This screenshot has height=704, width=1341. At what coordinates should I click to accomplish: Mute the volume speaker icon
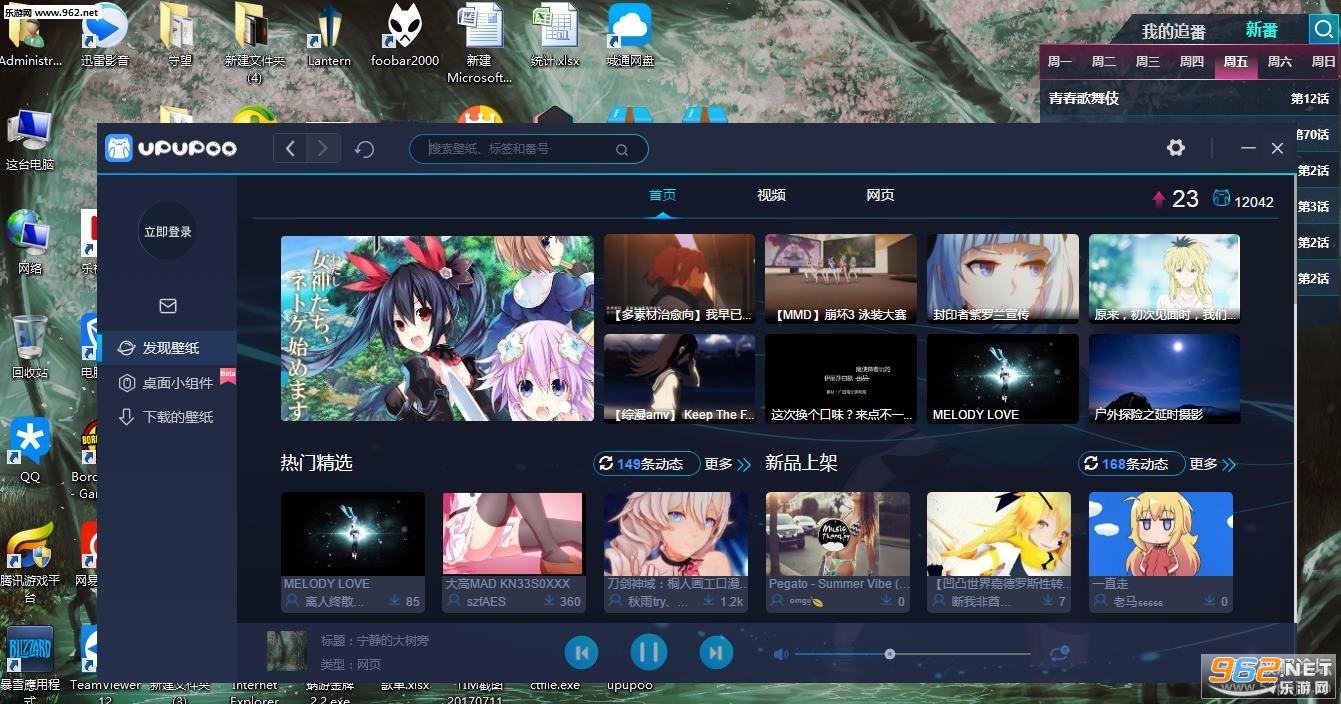point(781,654)
